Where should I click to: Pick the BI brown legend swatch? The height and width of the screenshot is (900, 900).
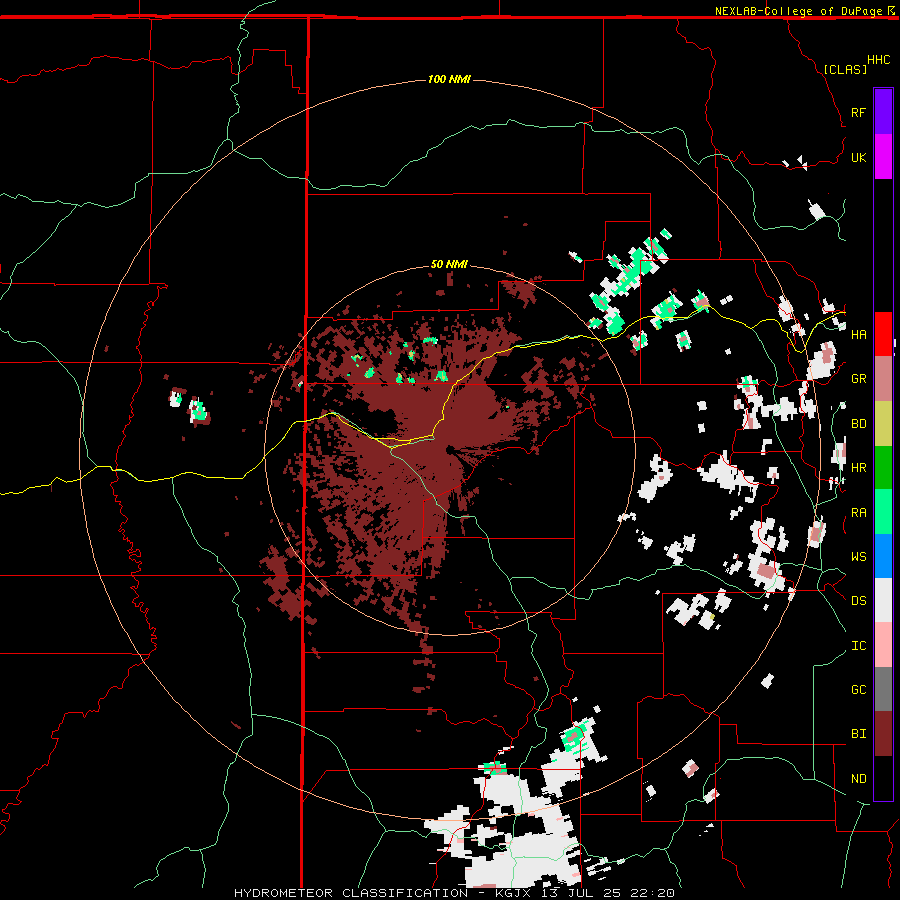pos(883,734)
